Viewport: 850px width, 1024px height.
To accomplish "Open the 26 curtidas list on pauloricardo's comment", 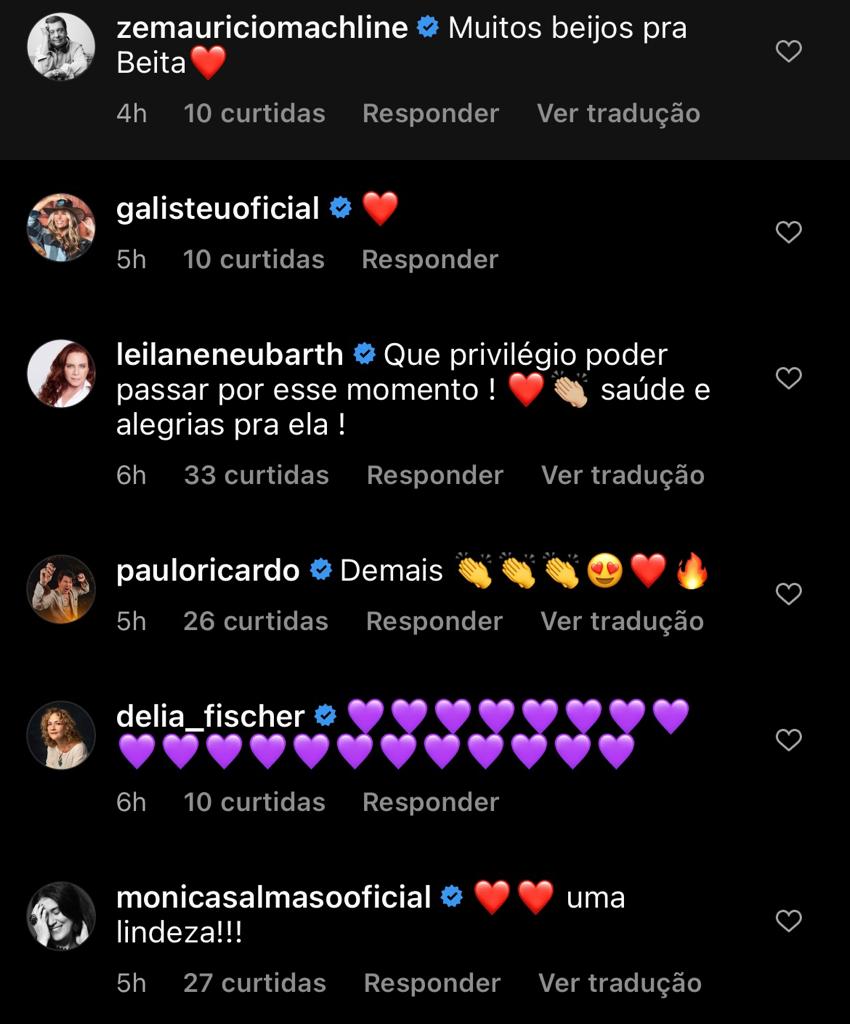I will click(x=255, y=621).
